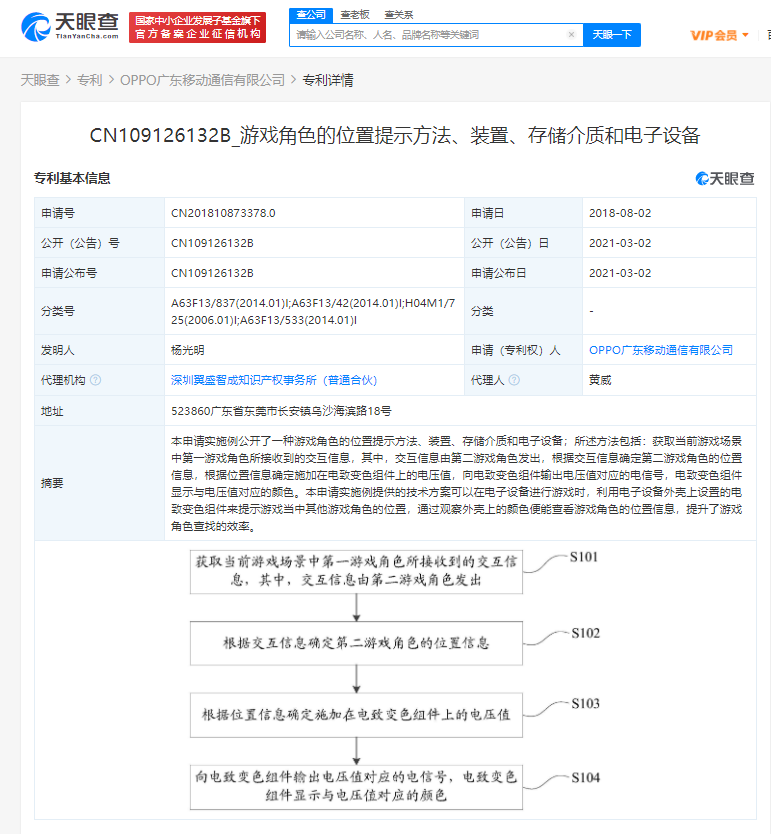This screenshot has height=834, width=771.
Task: Open the 专利 breadcrumb link
Action: click(x=89, y=80)
